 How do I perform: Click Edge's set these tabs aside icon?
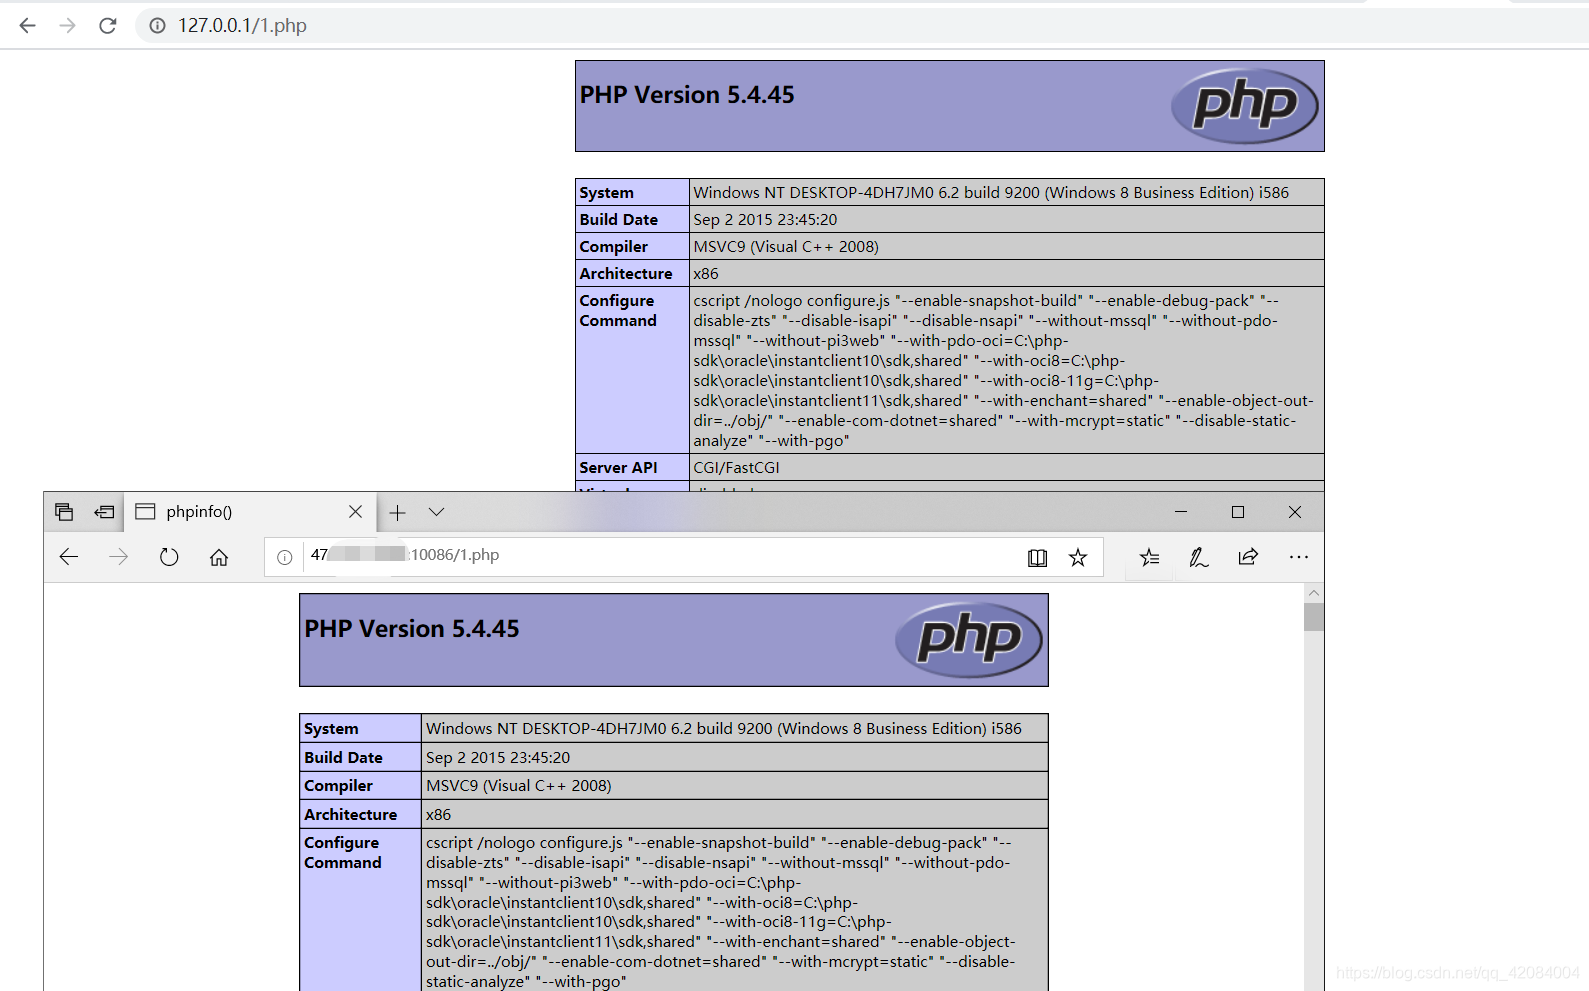104,512
